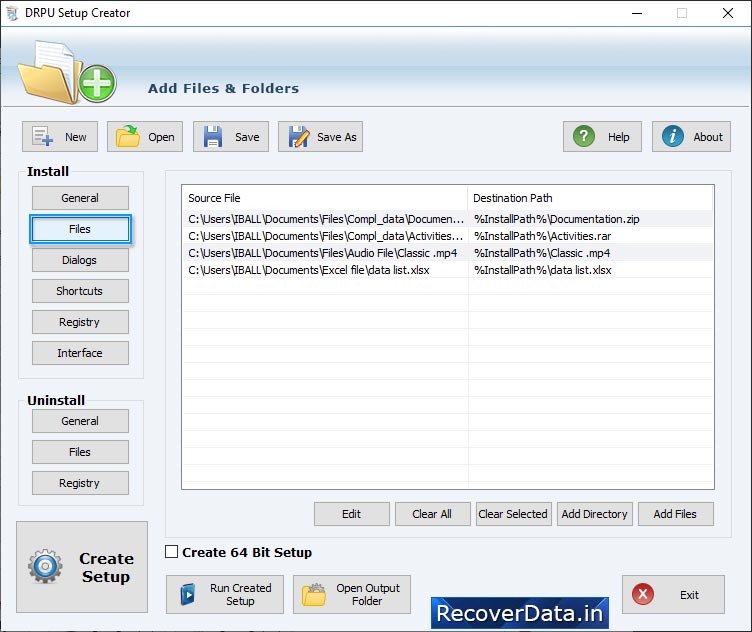Click the Save floppy disk icon
Image resolution: width=752 pixels, height=632 pixels.
(x=212, y=137)
